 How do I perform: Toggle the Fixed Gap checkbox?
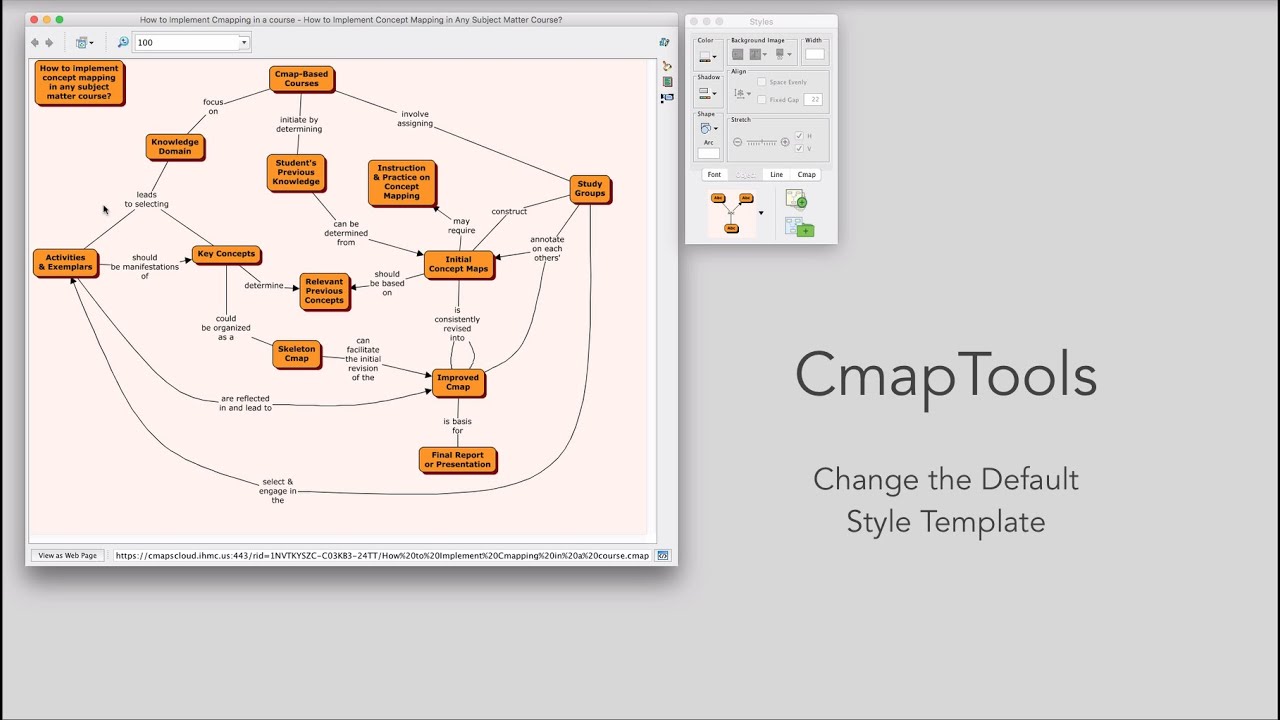pyautogui.click(x=762, y=99)
